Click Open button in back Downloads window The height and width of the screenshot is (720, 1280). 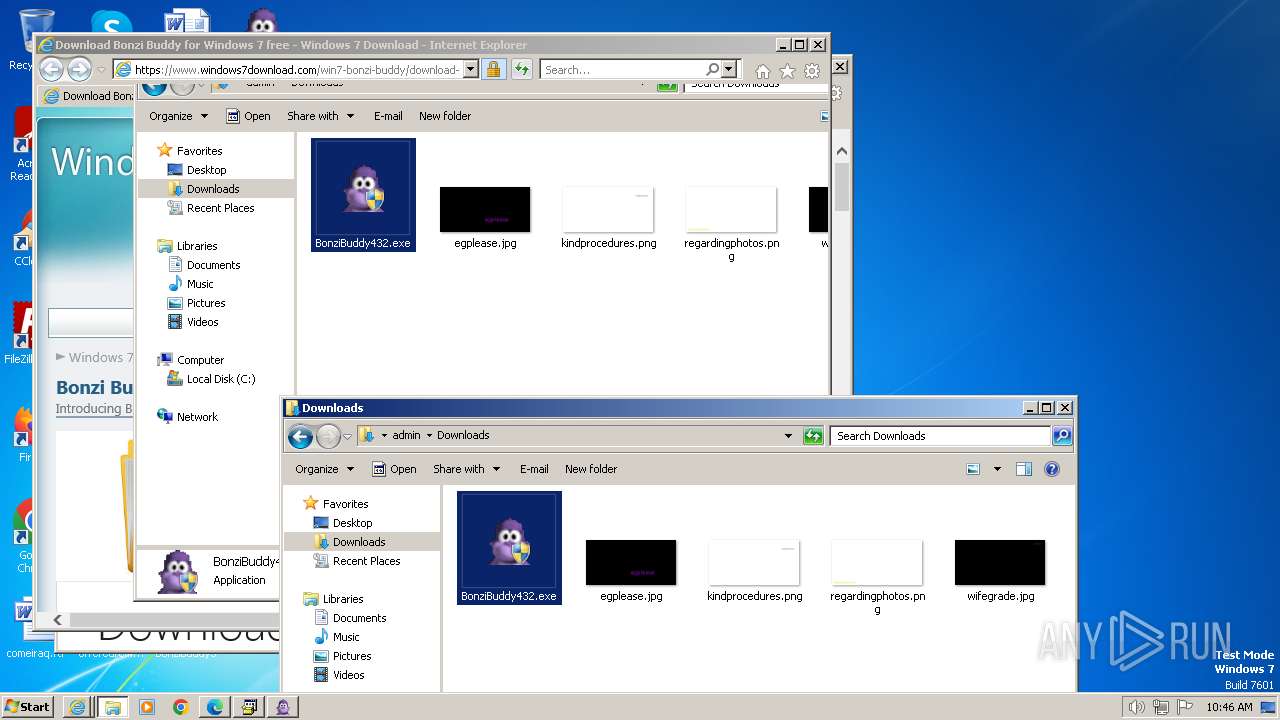tap(248, 116)
